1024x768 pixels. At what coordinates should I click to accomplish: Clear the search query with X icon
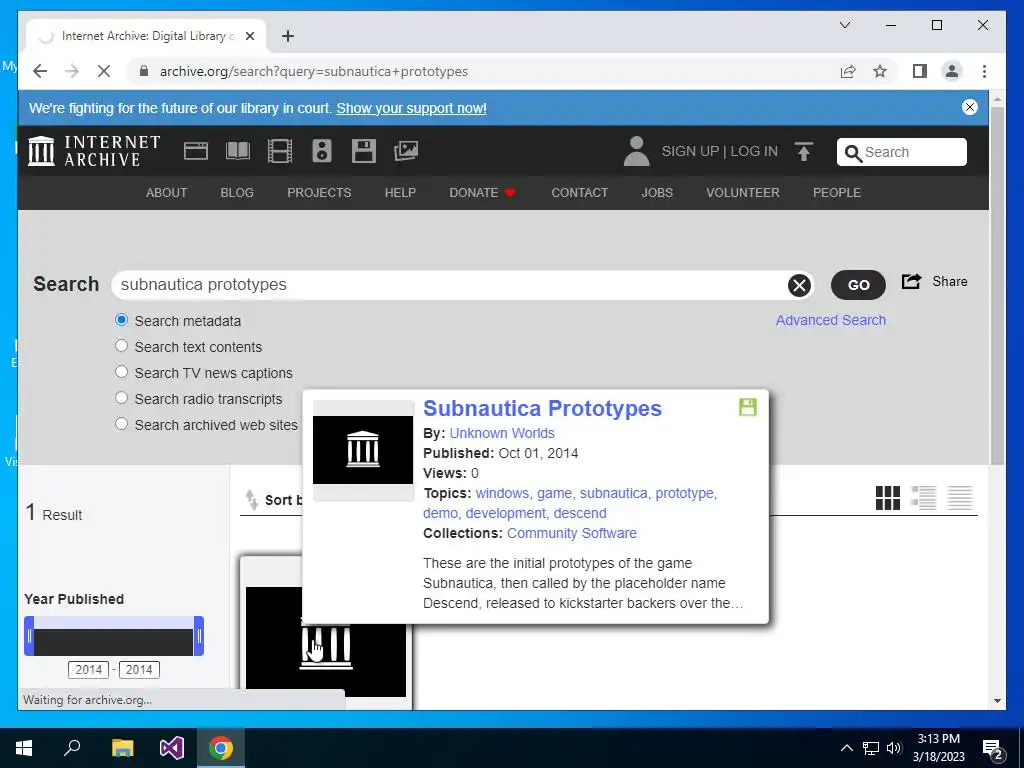point(799,285)
